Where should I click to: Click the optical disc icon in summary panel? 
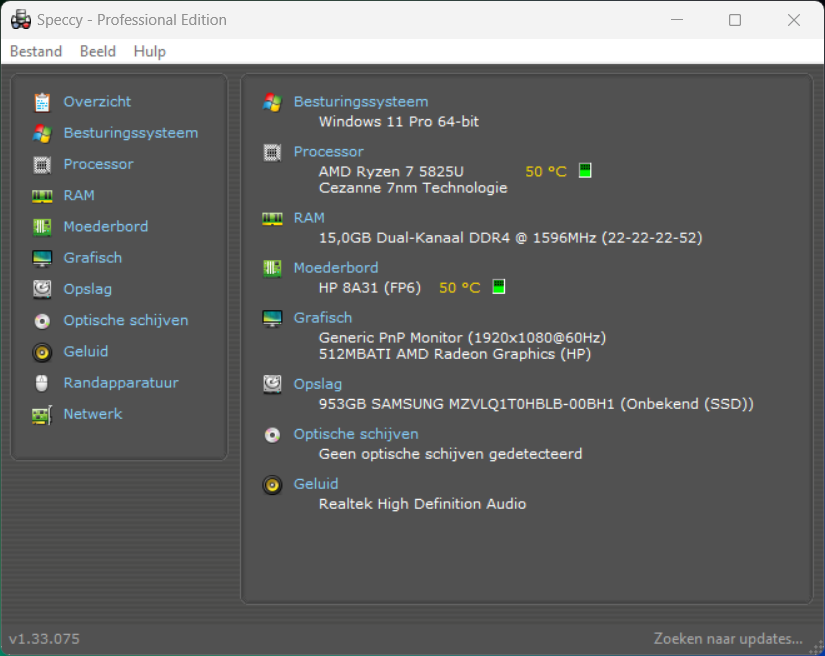point(272,435)
